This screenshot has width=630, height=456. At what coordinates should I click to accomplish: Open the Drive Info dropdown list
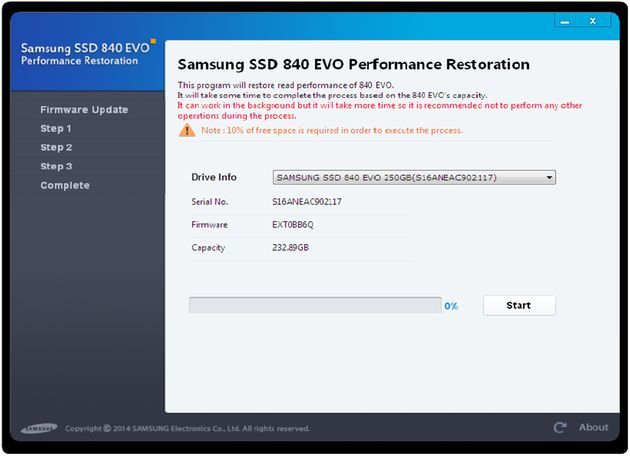(414, 177)
